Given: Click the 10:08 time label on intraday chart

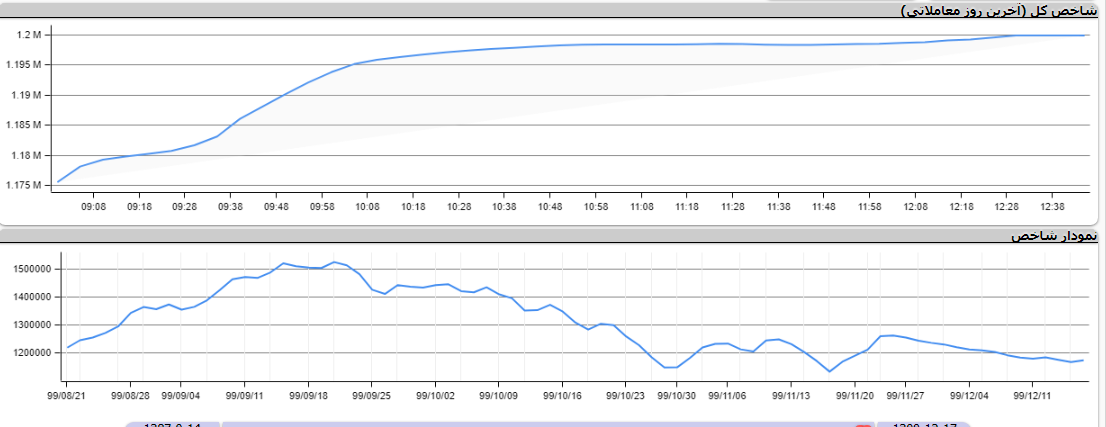Looking at the screenshot, I should pyautogui.click(x=368, y=206).
